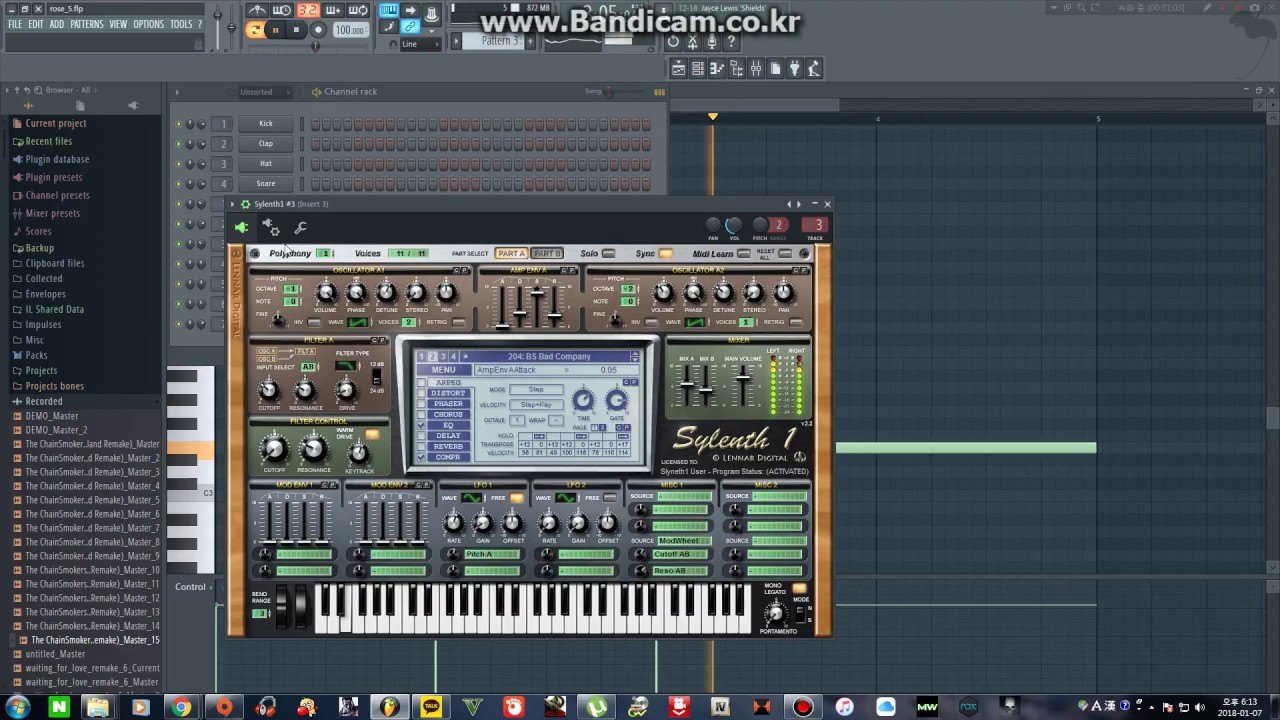
Task: Open the VIEW menu
Action: (x=118, y=24)
